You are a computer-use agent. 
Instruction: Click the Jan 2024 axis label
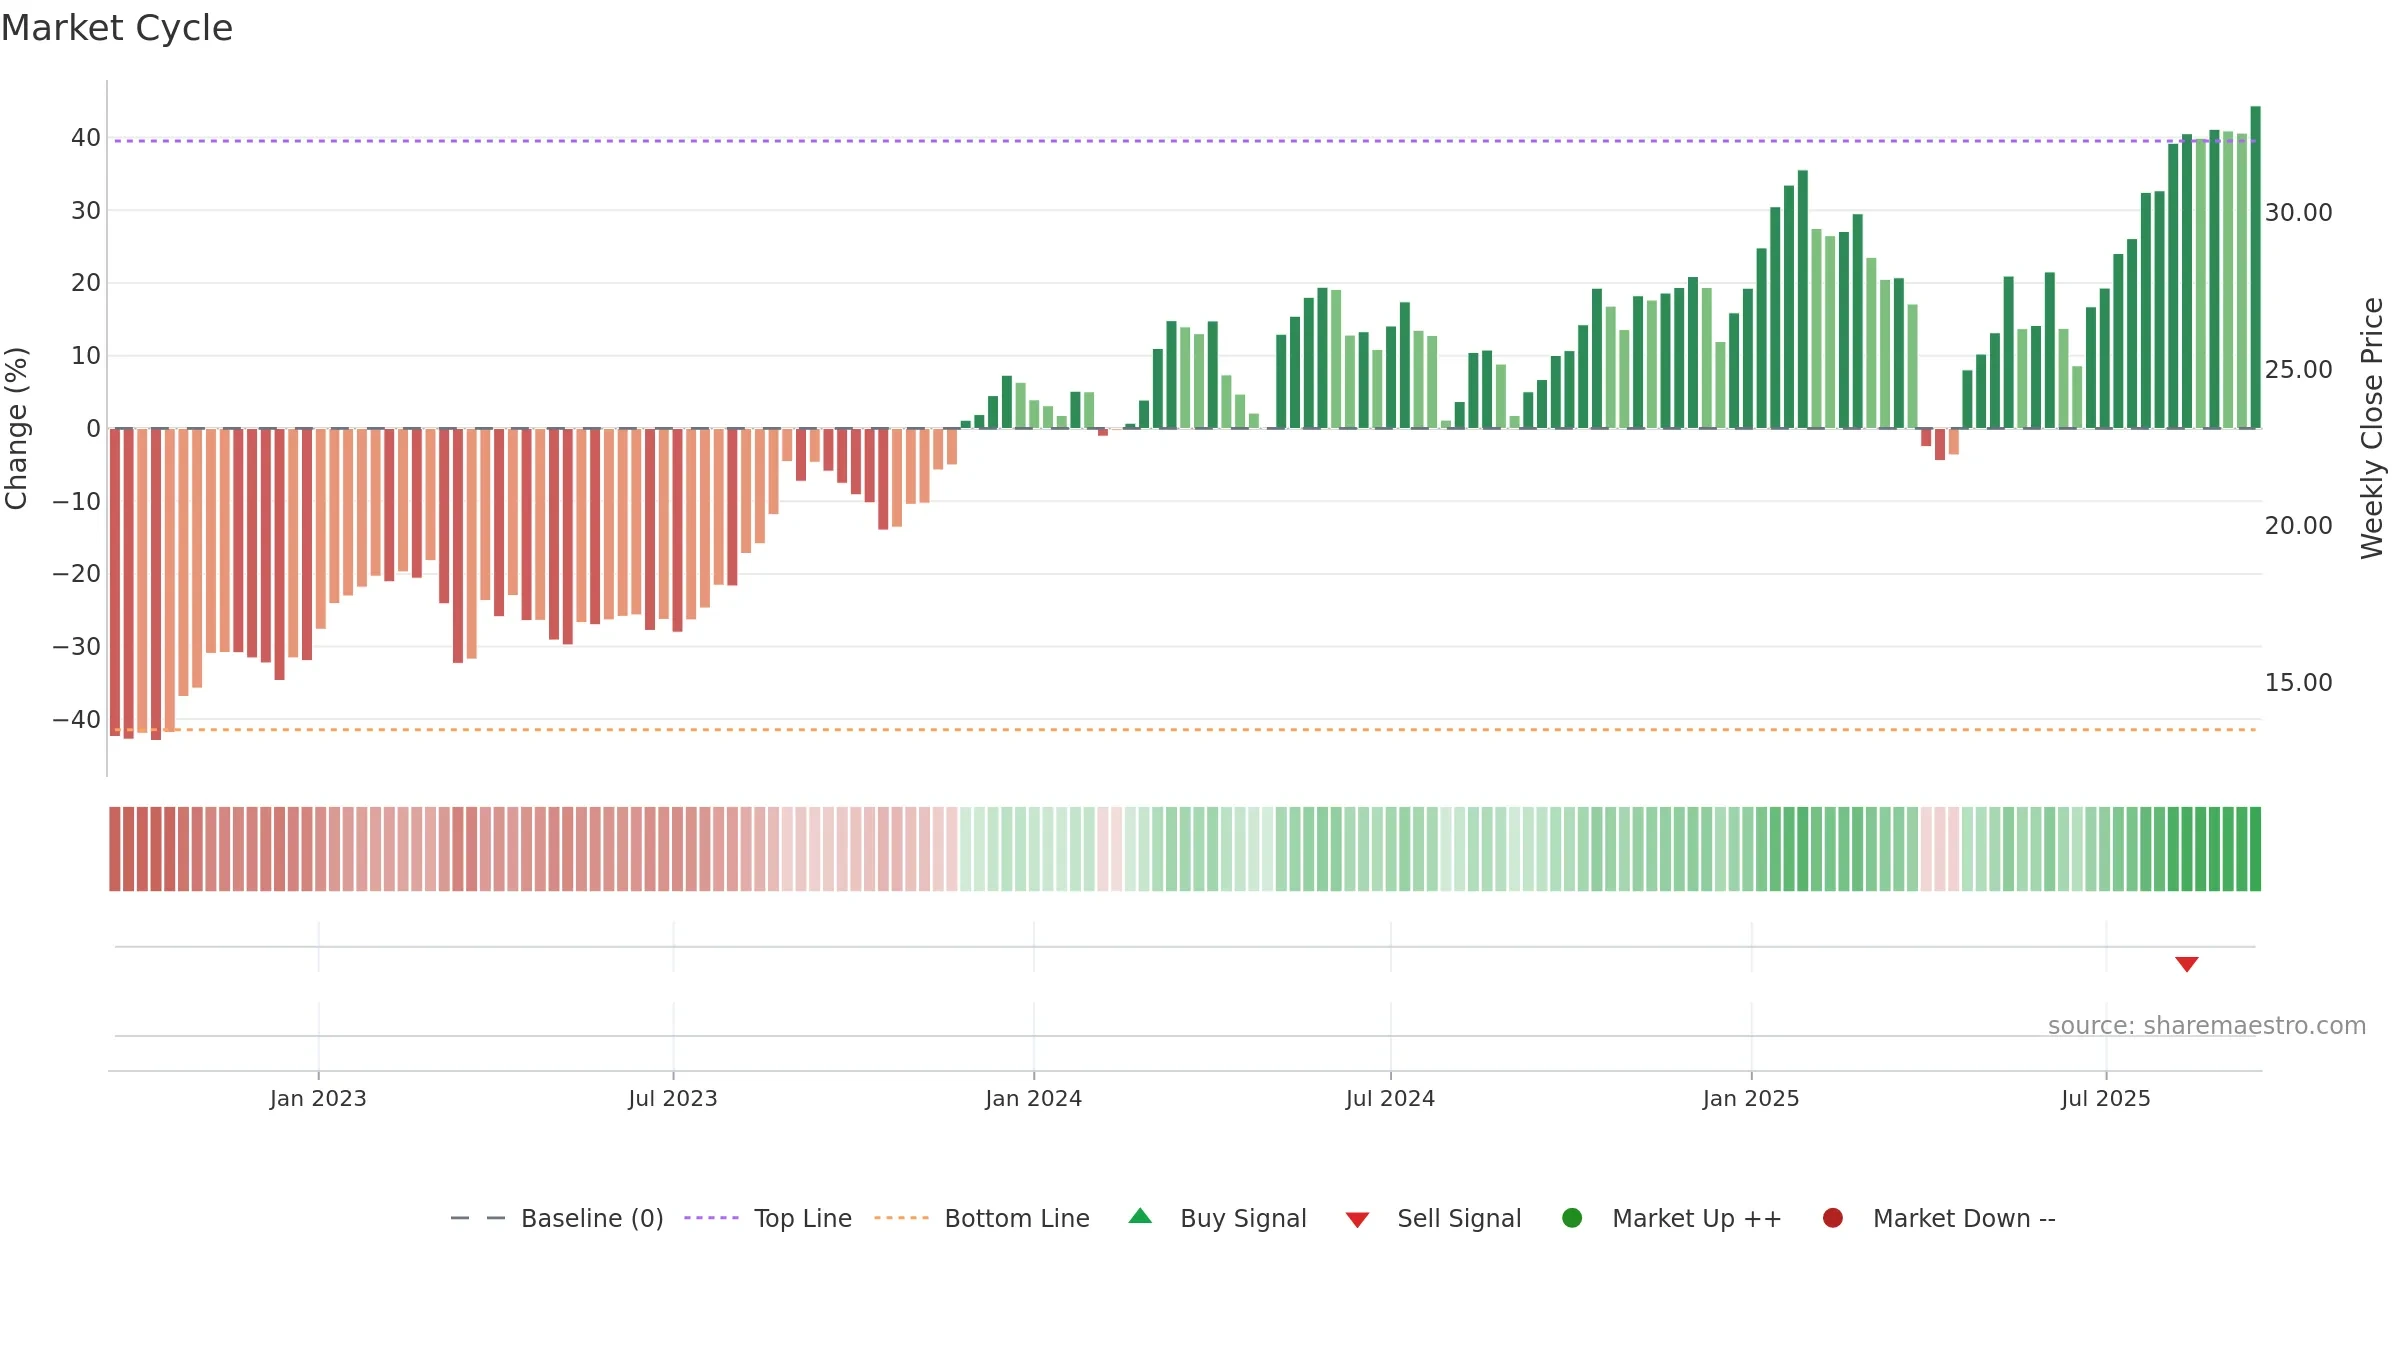[x=1034, y=1098]
